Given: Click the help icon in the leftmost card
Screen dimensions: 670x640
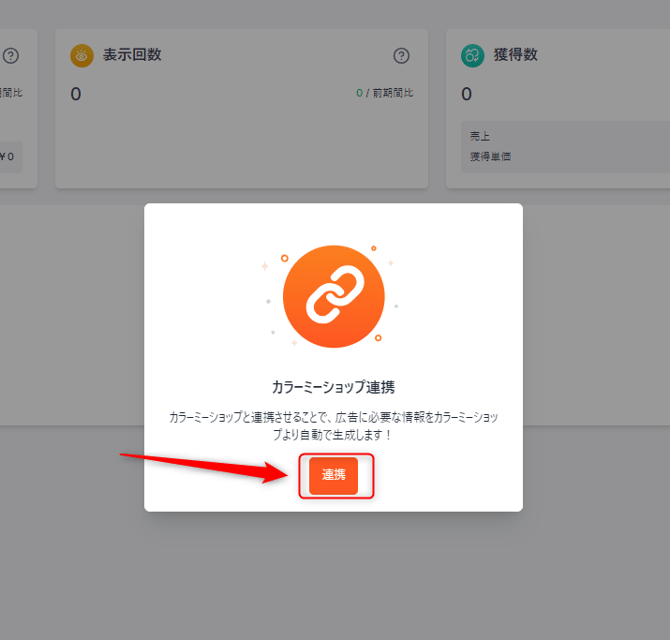Looking at the screenshot, I should tap(11, 56).
